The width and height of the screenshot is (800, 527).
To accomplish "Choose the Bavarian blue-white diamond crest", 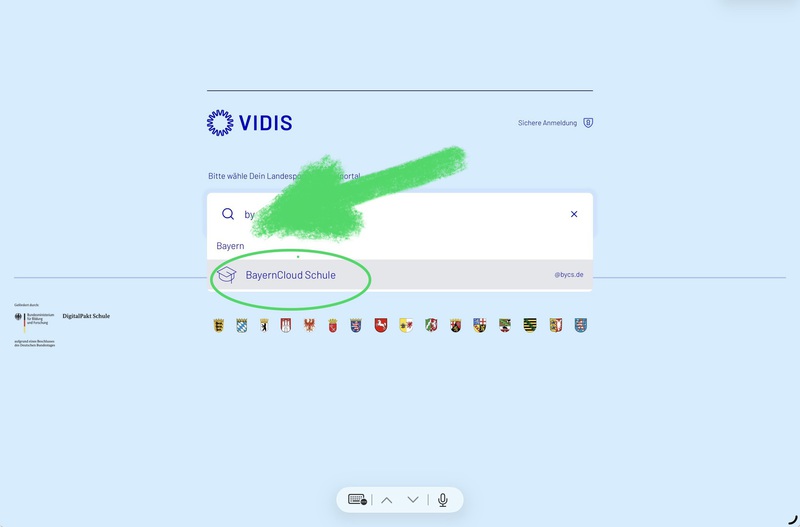I will [x=242, y=325].
